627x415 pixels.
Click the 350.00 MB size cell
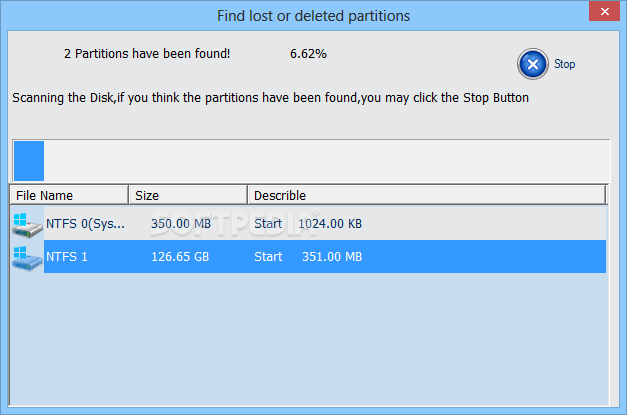point(181,223)
